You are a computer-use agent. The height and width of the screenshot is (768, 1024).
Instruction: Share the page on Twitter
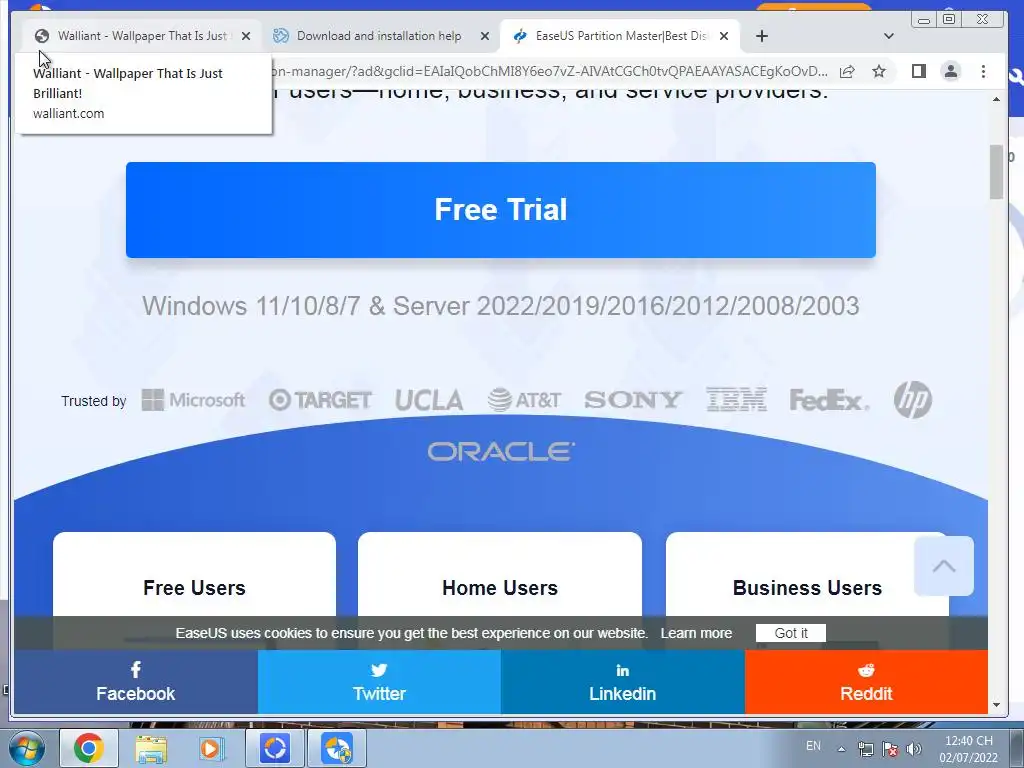379,682
